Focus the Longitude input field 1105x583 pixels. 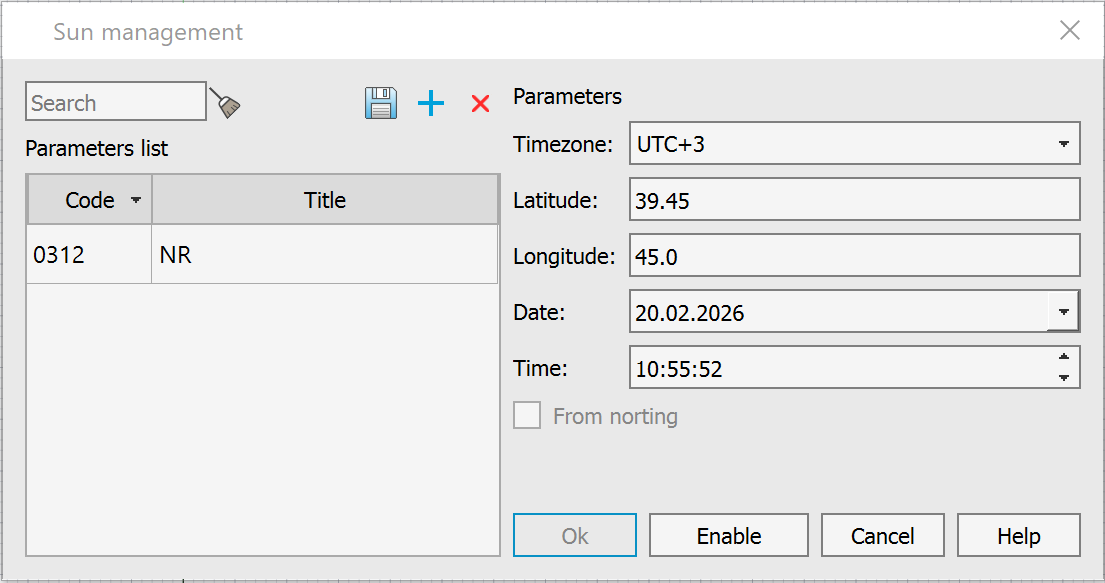tap(855, 256)
